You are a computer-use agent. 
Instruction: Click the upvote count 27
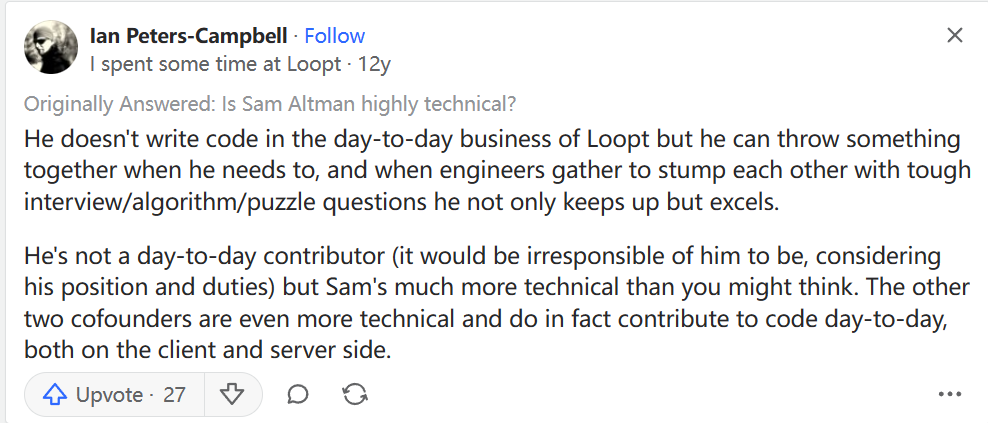(x=174, y=395)
